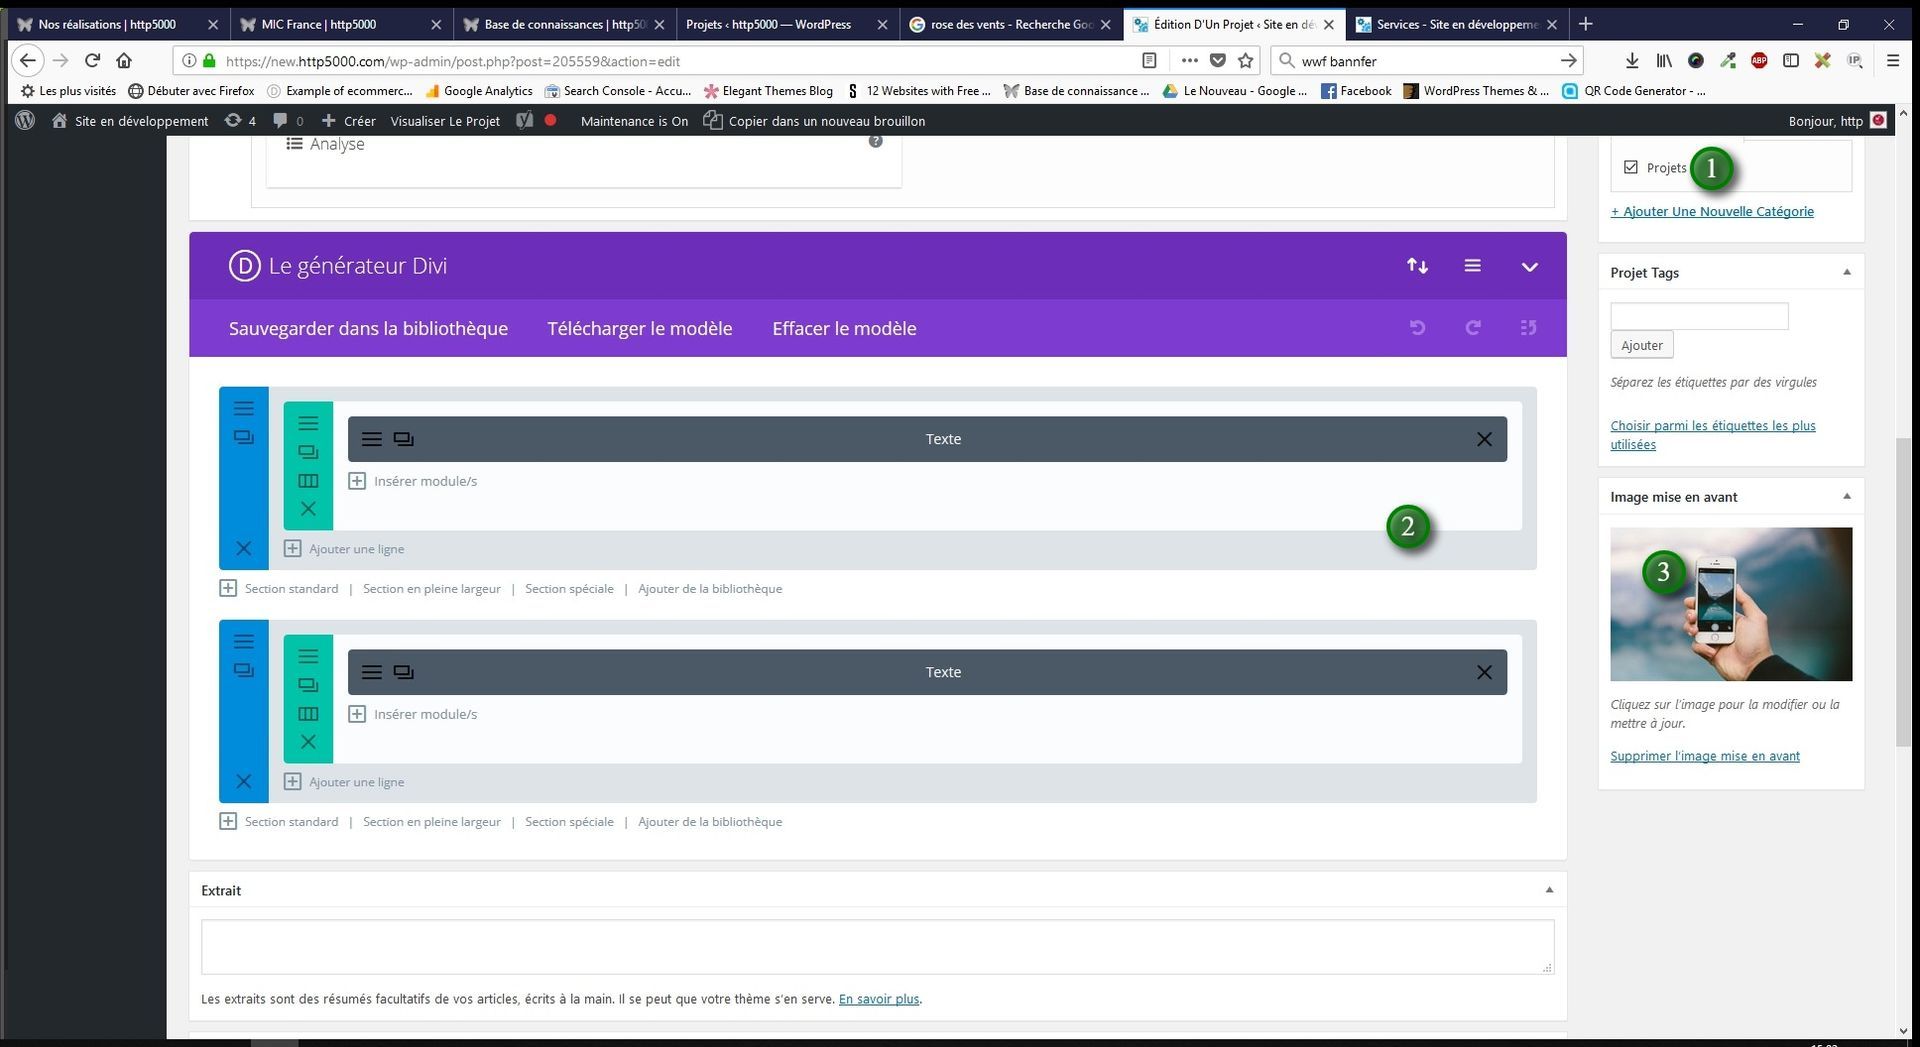The image size is (1920, 1047).
Task: Open the Divi history states icon
Action: (1527, 328)
